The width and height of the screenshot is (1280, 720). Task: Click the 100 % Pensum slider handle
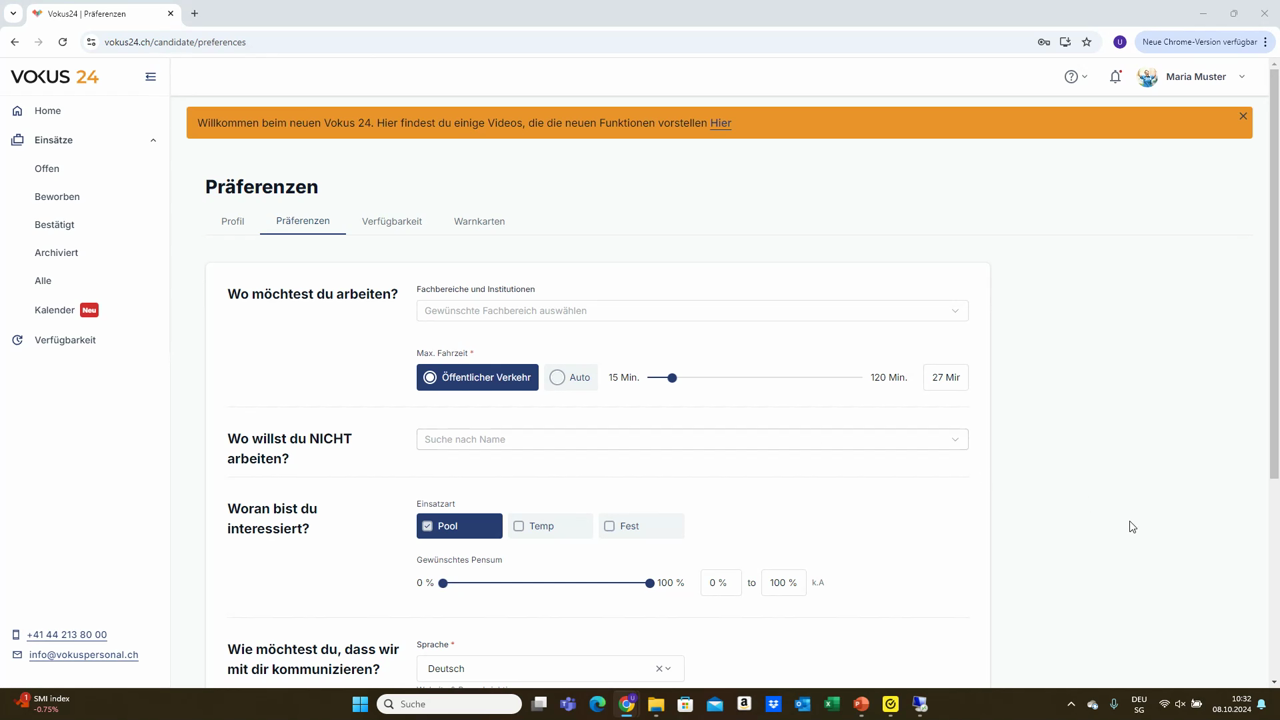(x=650, y=583)
